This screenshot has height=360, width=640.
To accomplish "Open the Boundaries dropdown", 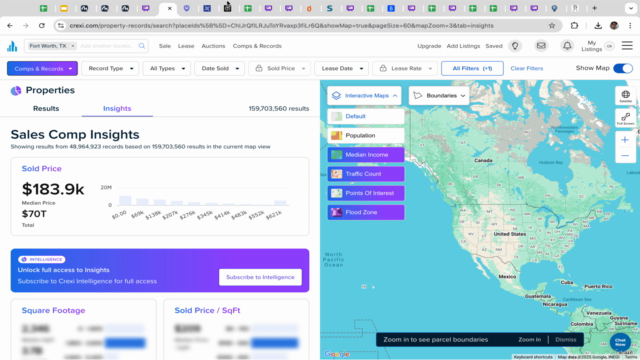I will 439,96.
